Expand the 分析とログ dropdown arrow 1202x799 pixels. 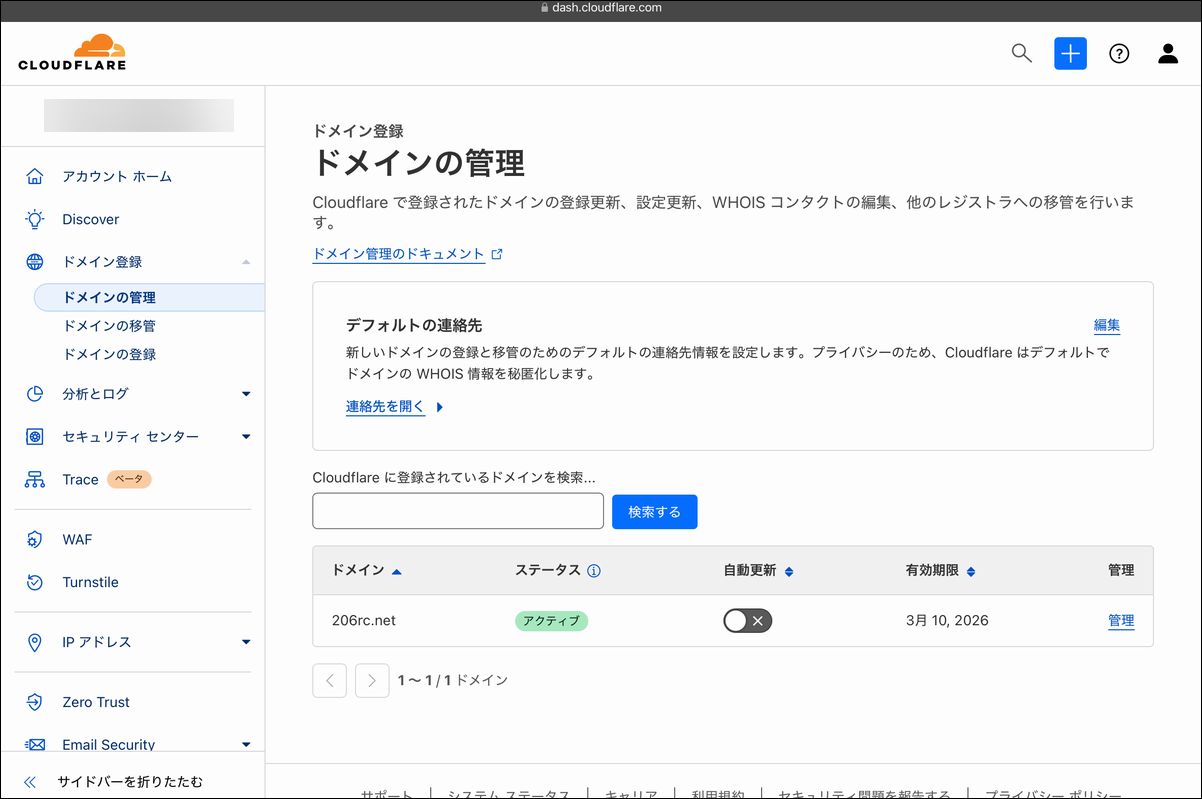[246, 394]
